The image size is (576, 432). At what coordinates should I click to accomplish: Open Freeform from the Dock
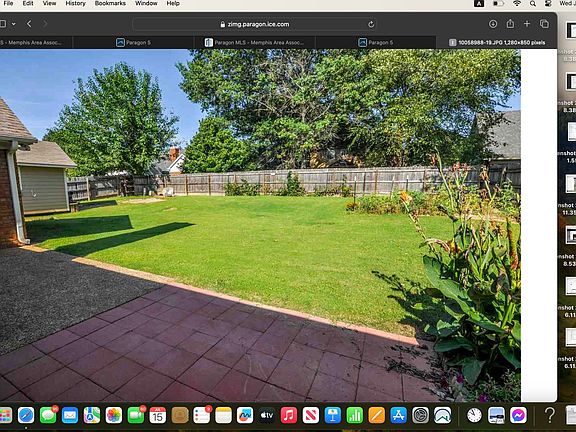pos(245,415)
